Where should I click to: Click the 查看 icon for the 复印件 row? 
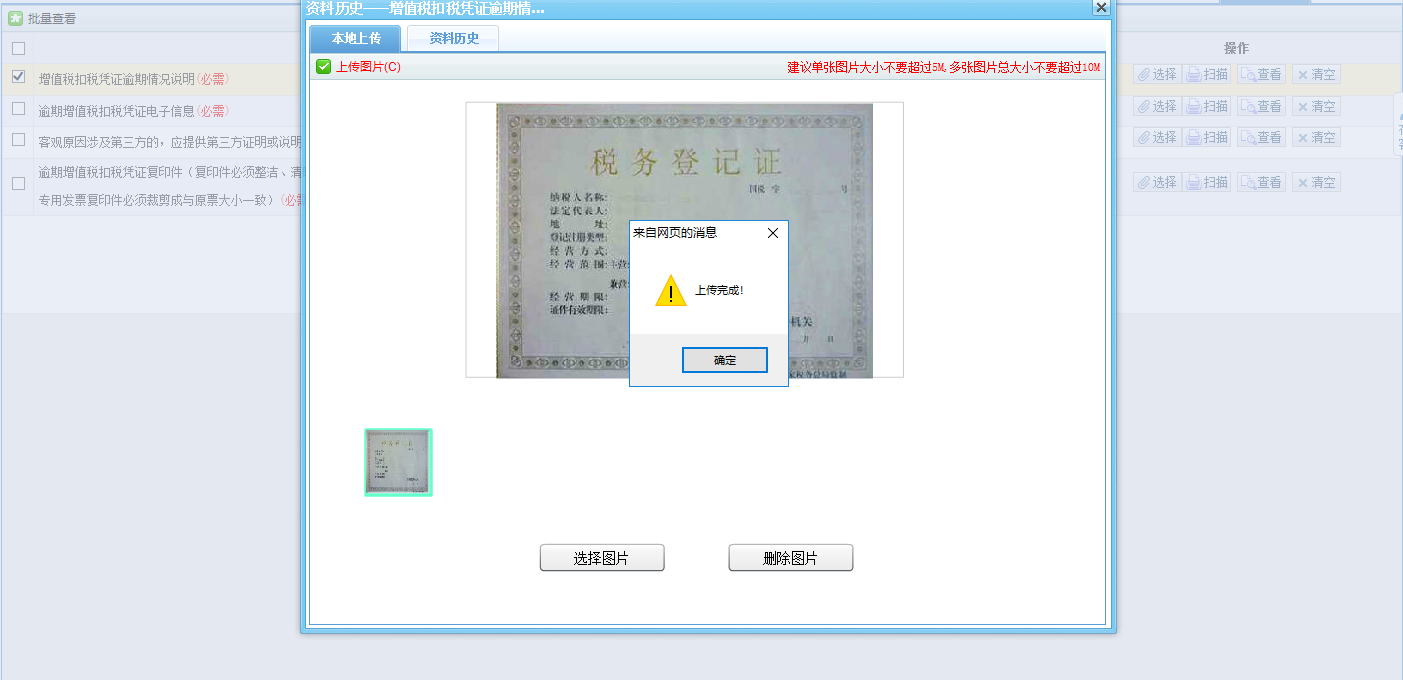(x=1260, y=182)
